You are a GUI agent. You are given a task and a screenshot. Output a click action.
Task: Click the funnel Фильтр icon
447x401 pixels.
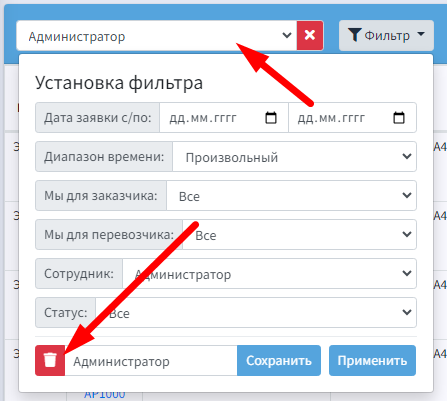click(354, 35)
